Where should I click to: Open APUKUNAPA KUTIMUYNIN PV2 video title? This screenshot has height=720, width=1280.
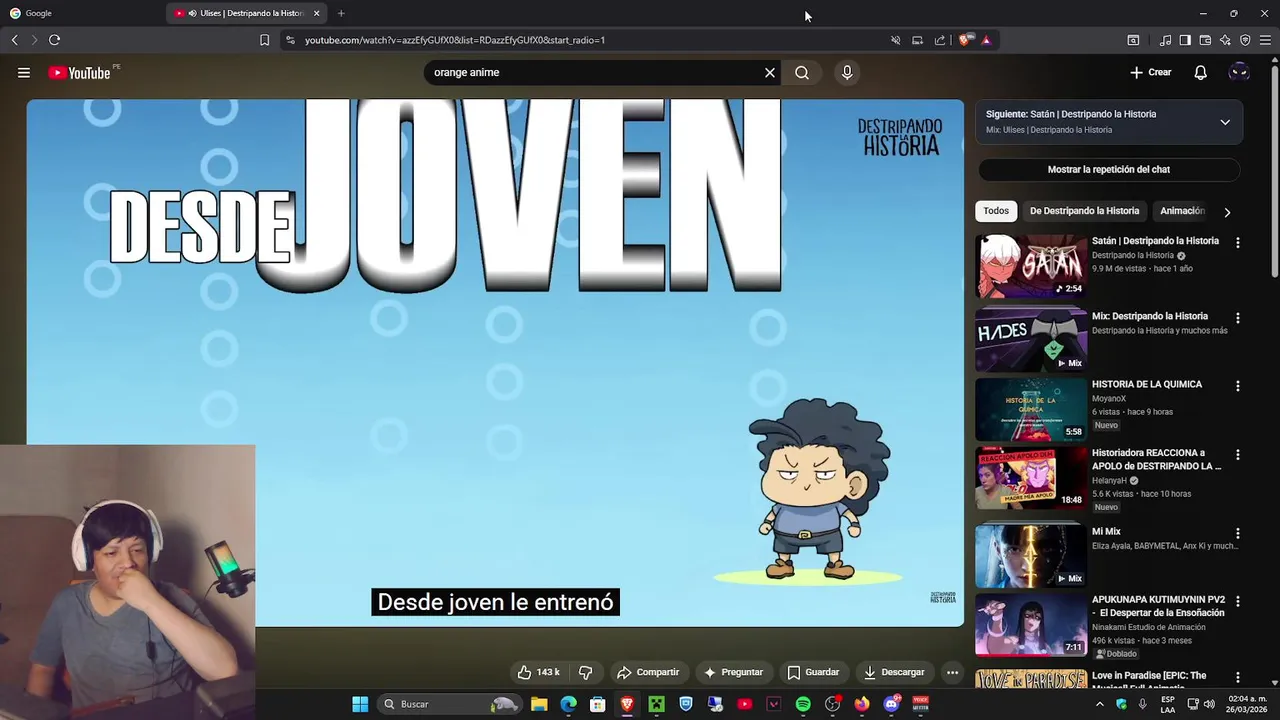1158,606
